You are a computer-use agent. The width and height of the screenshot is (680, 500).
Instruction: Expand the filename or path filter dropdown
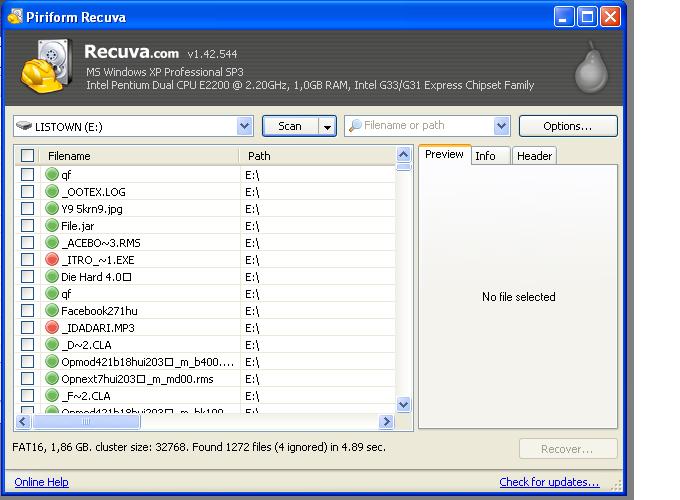(501, 126)
